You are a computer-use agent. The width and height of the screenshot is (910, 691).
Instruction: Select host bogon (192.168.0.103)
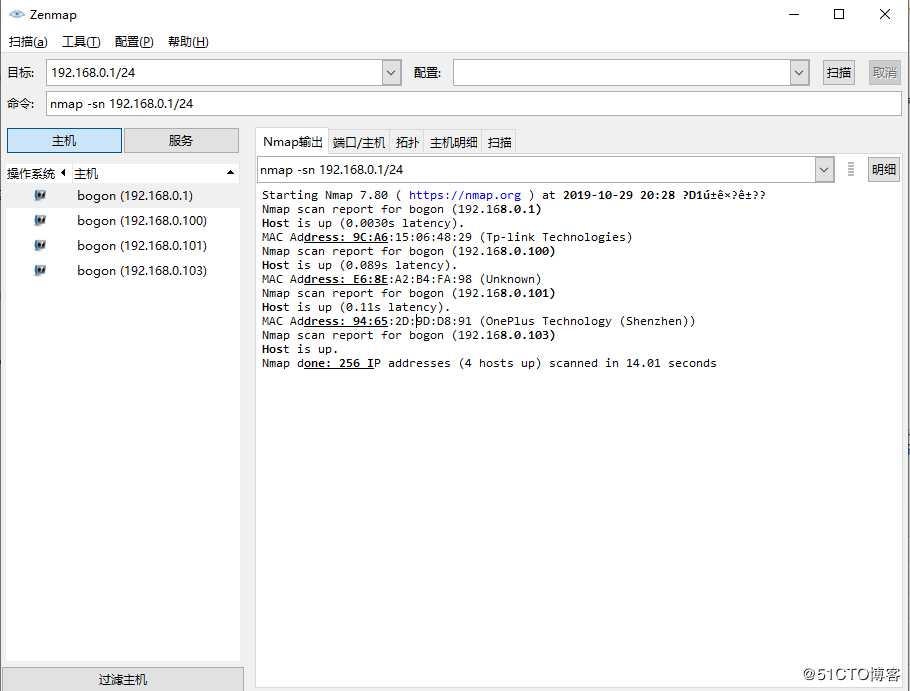(142, 271)
